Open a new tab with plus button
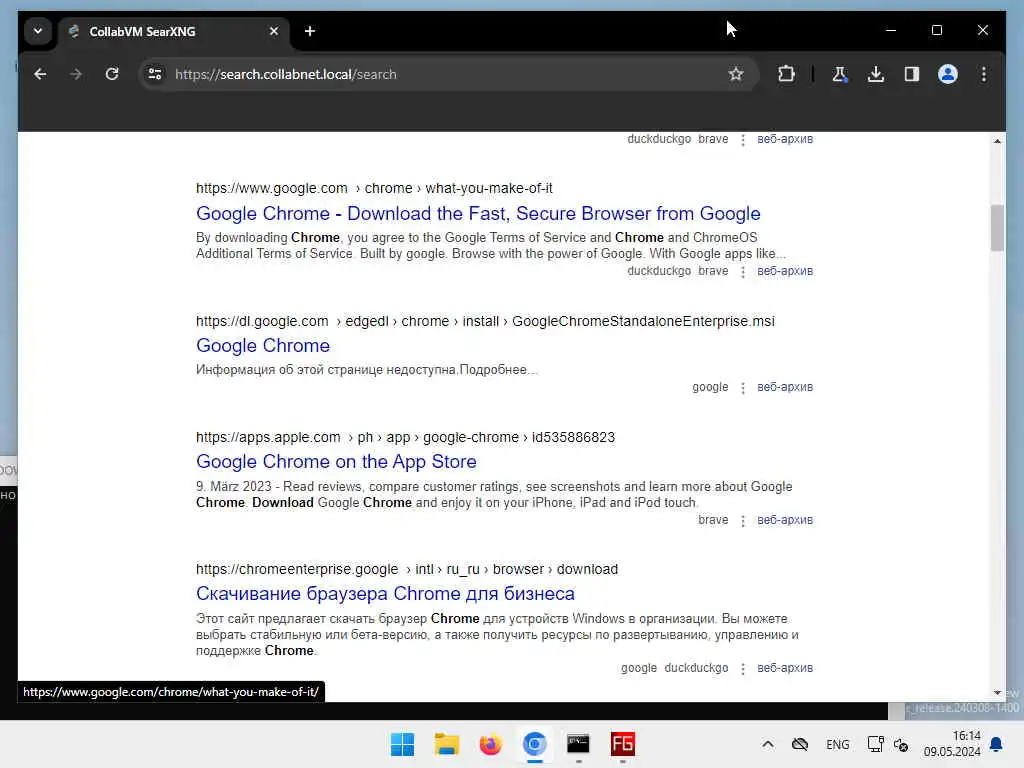 310,31
